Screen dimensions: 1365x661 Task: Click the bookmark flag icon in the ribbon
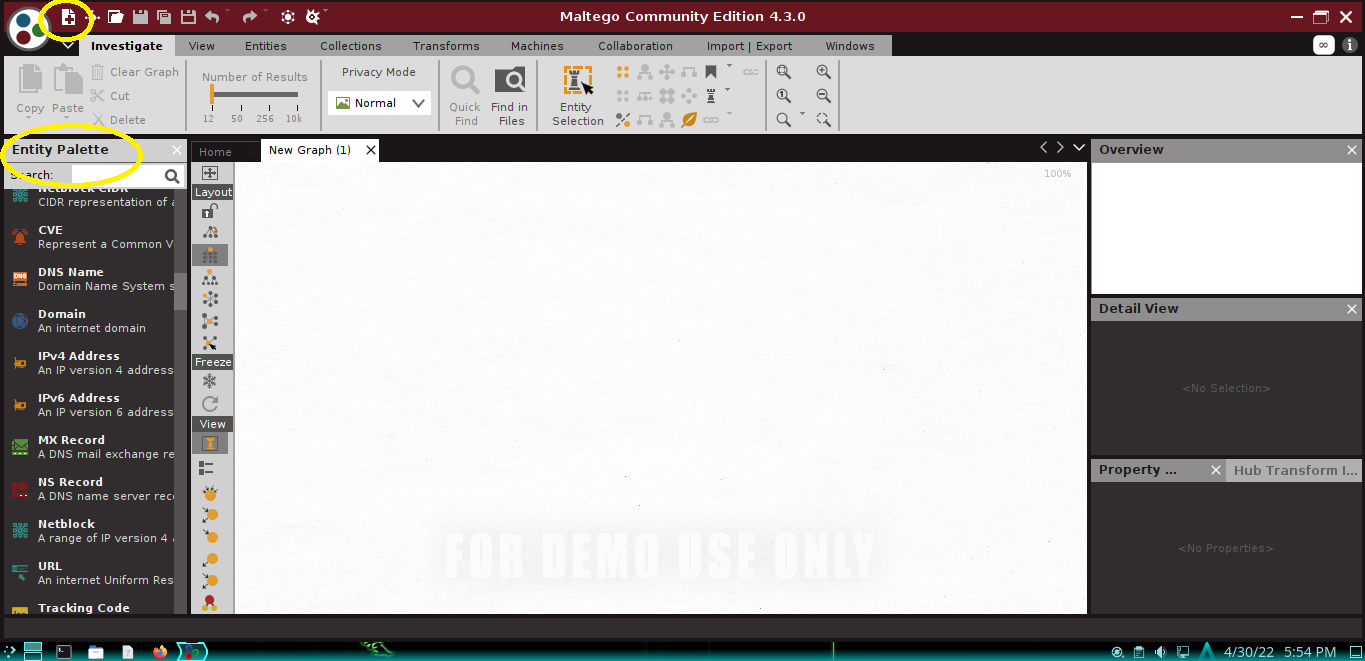(x=711, y=72)
